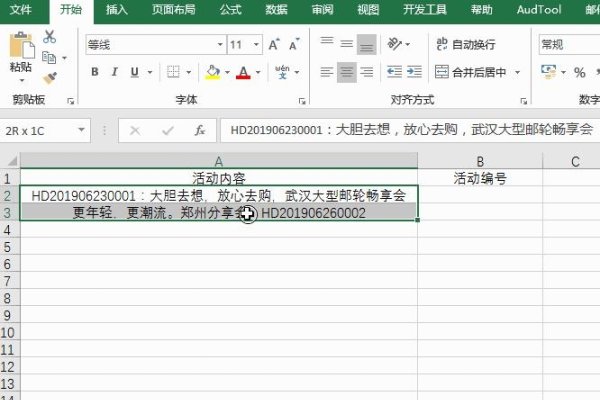Switch to the 视图 tab
The image size is (600, 400).
coord(368,9)
